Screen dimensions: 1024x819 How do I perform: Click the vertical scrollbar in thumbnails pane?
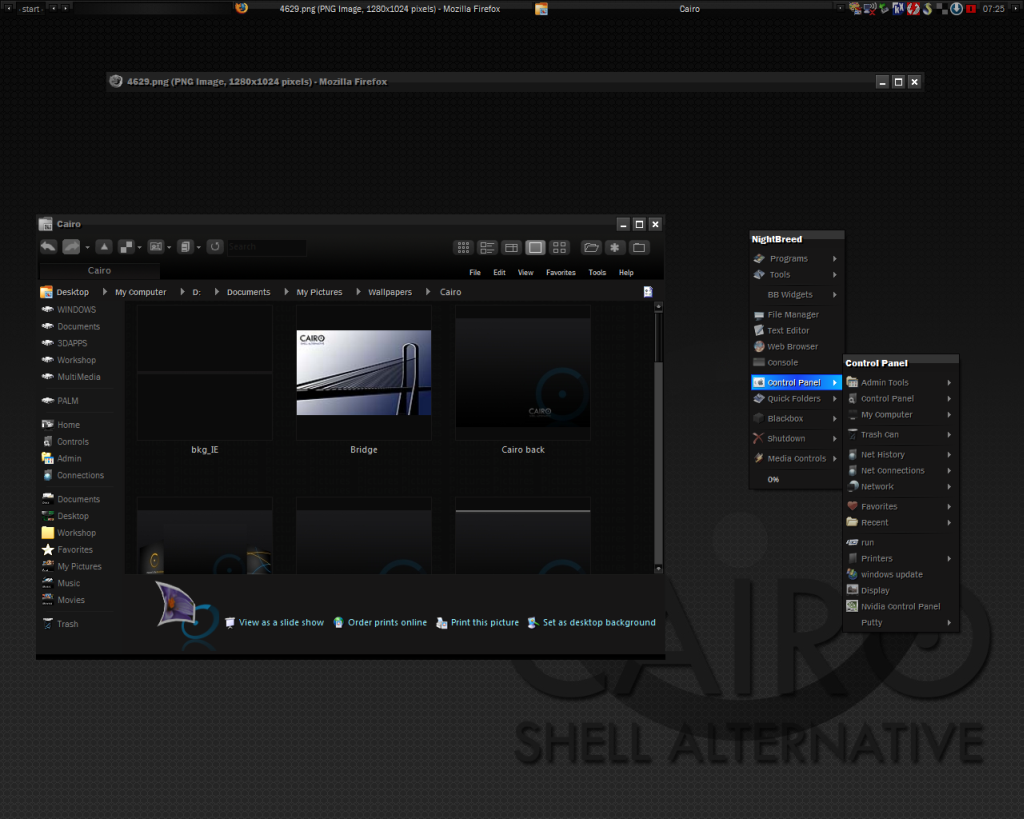pyautogui.click(x=658, y=438)
